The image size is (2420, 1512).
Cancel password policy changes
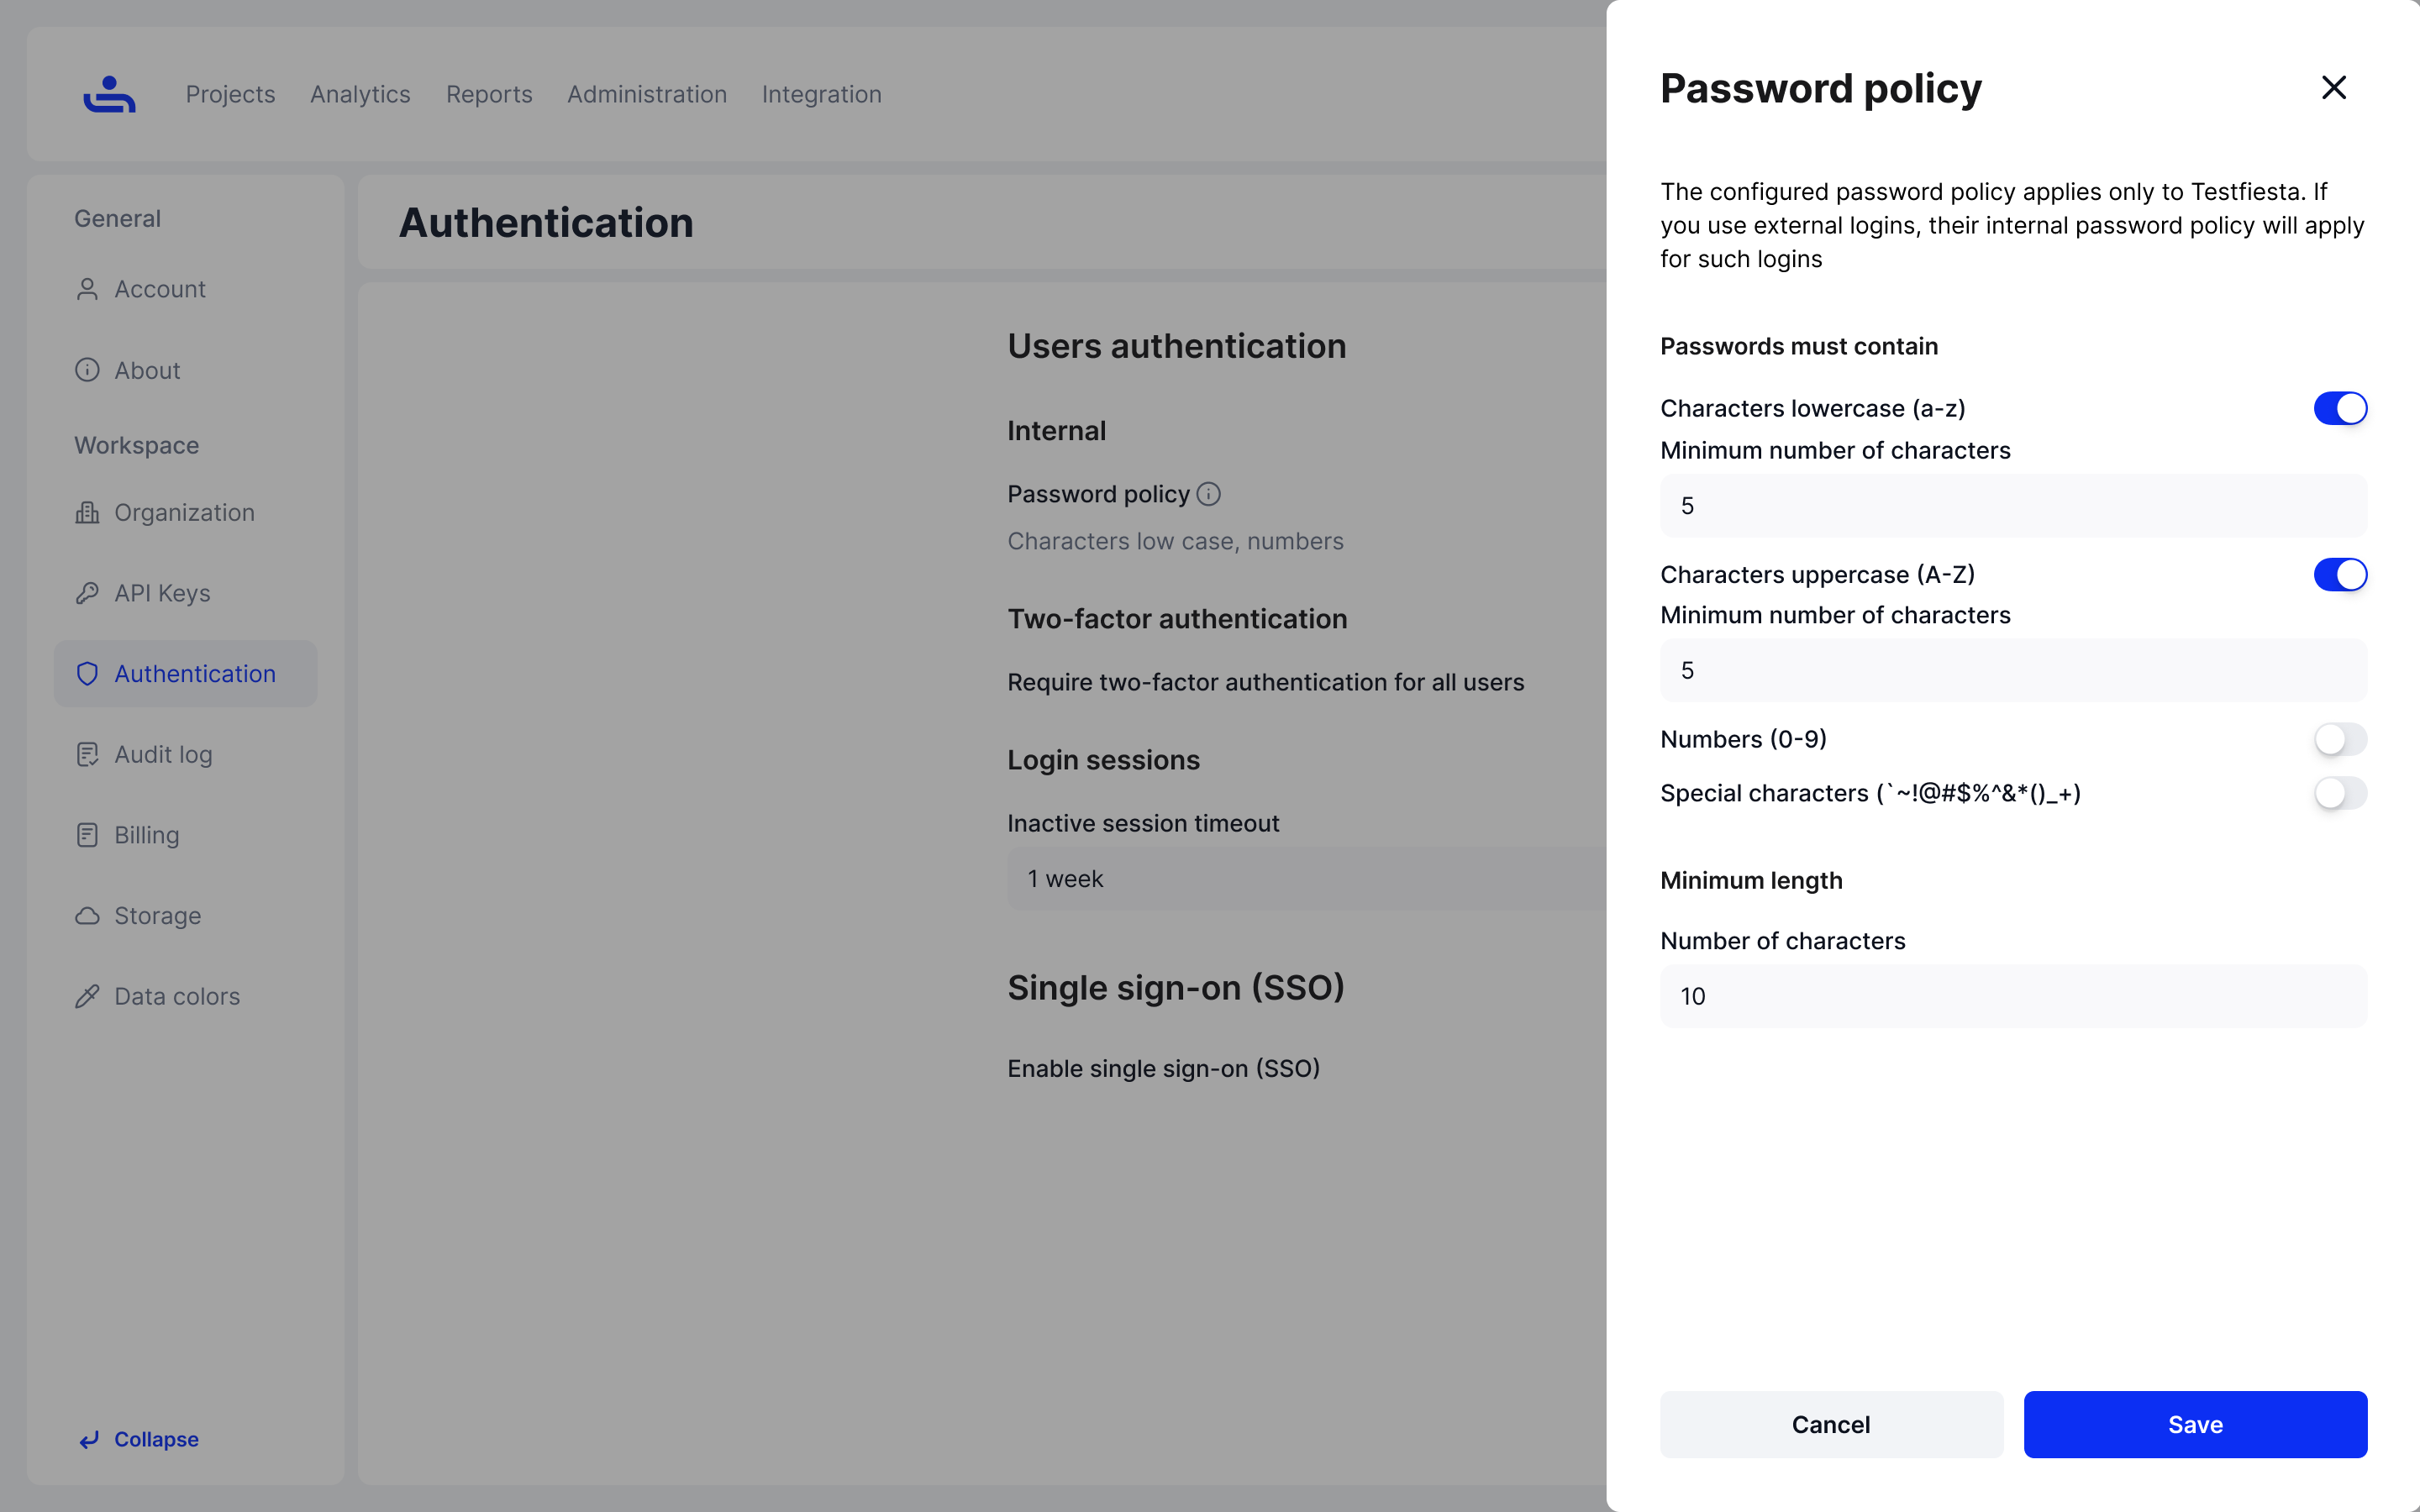(1830, 1424)
